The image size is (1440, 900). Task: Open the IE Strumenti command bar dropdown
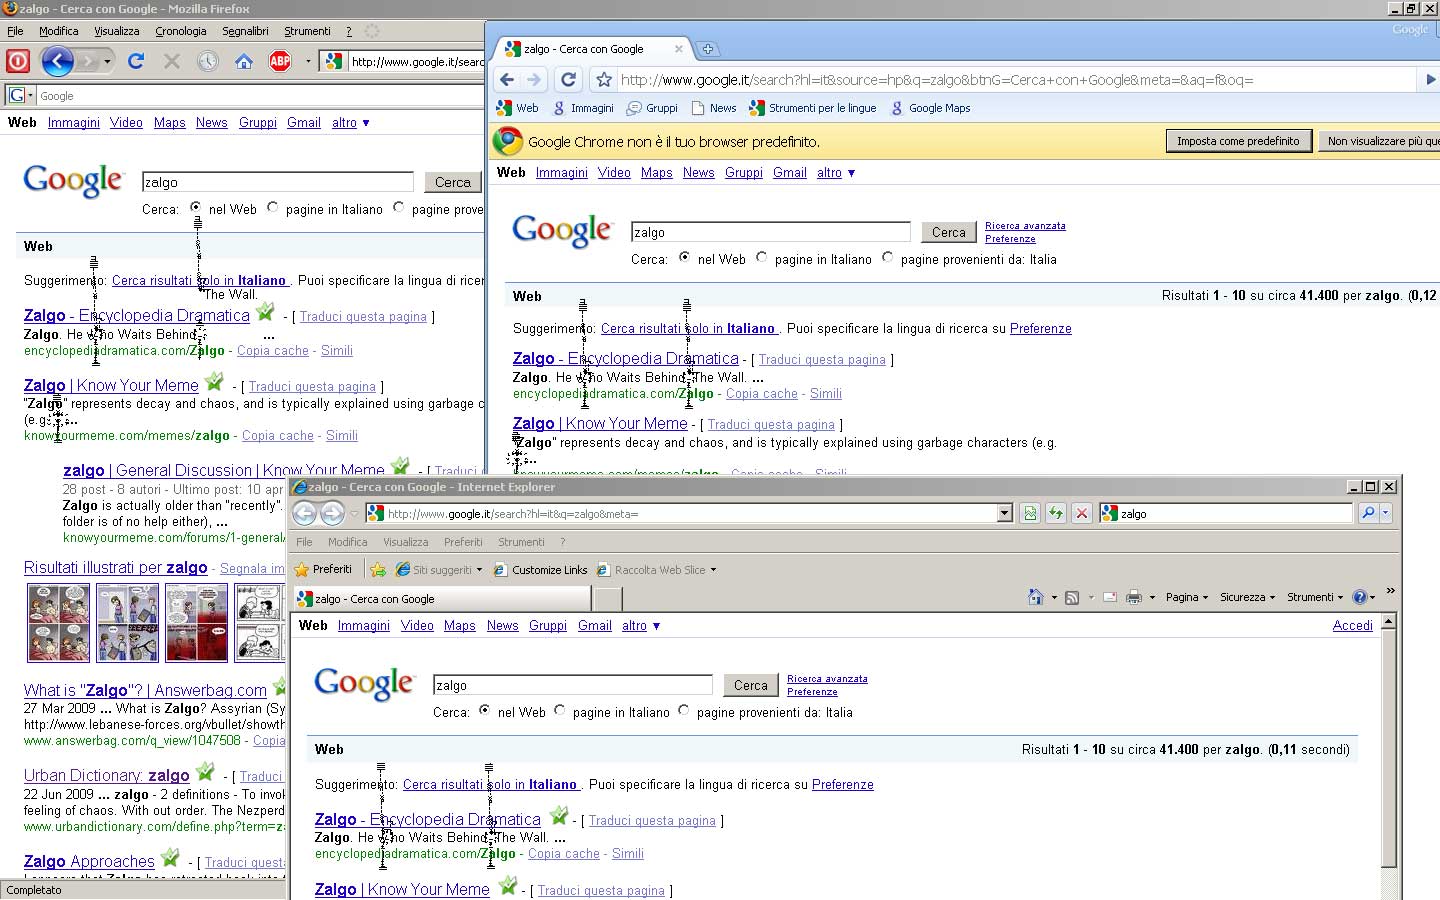[1315, 597]
